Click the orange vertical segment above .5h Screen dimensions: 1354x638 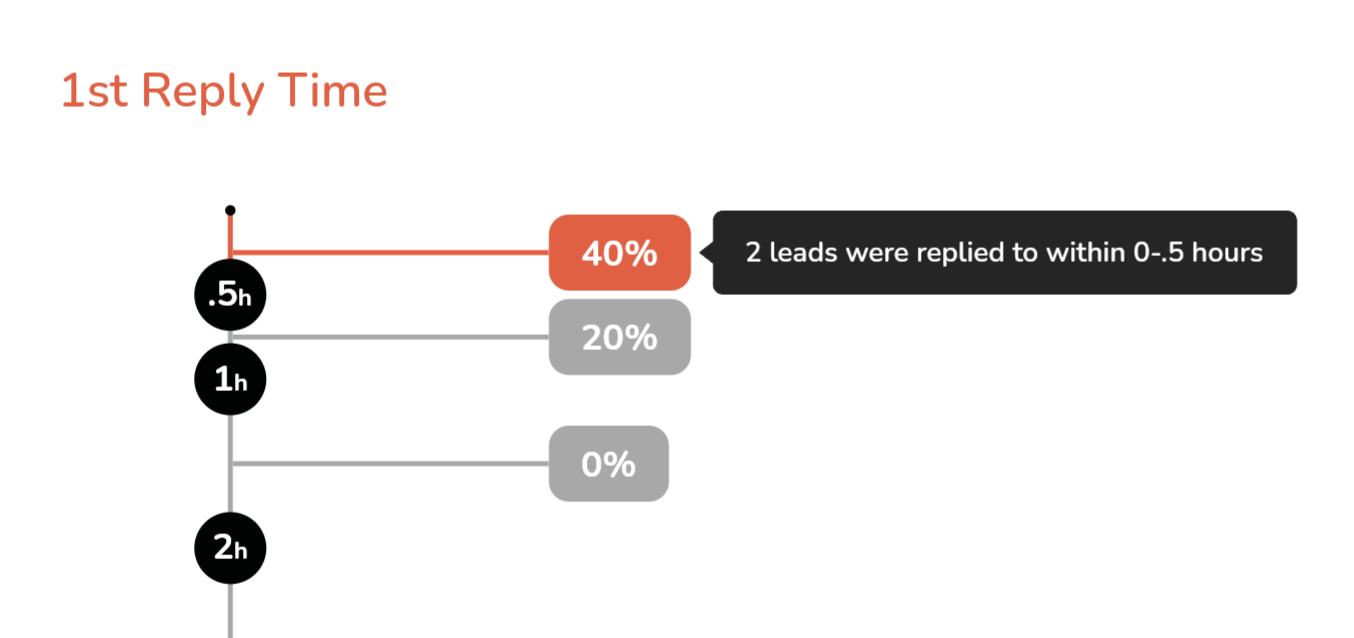point(230,235)
